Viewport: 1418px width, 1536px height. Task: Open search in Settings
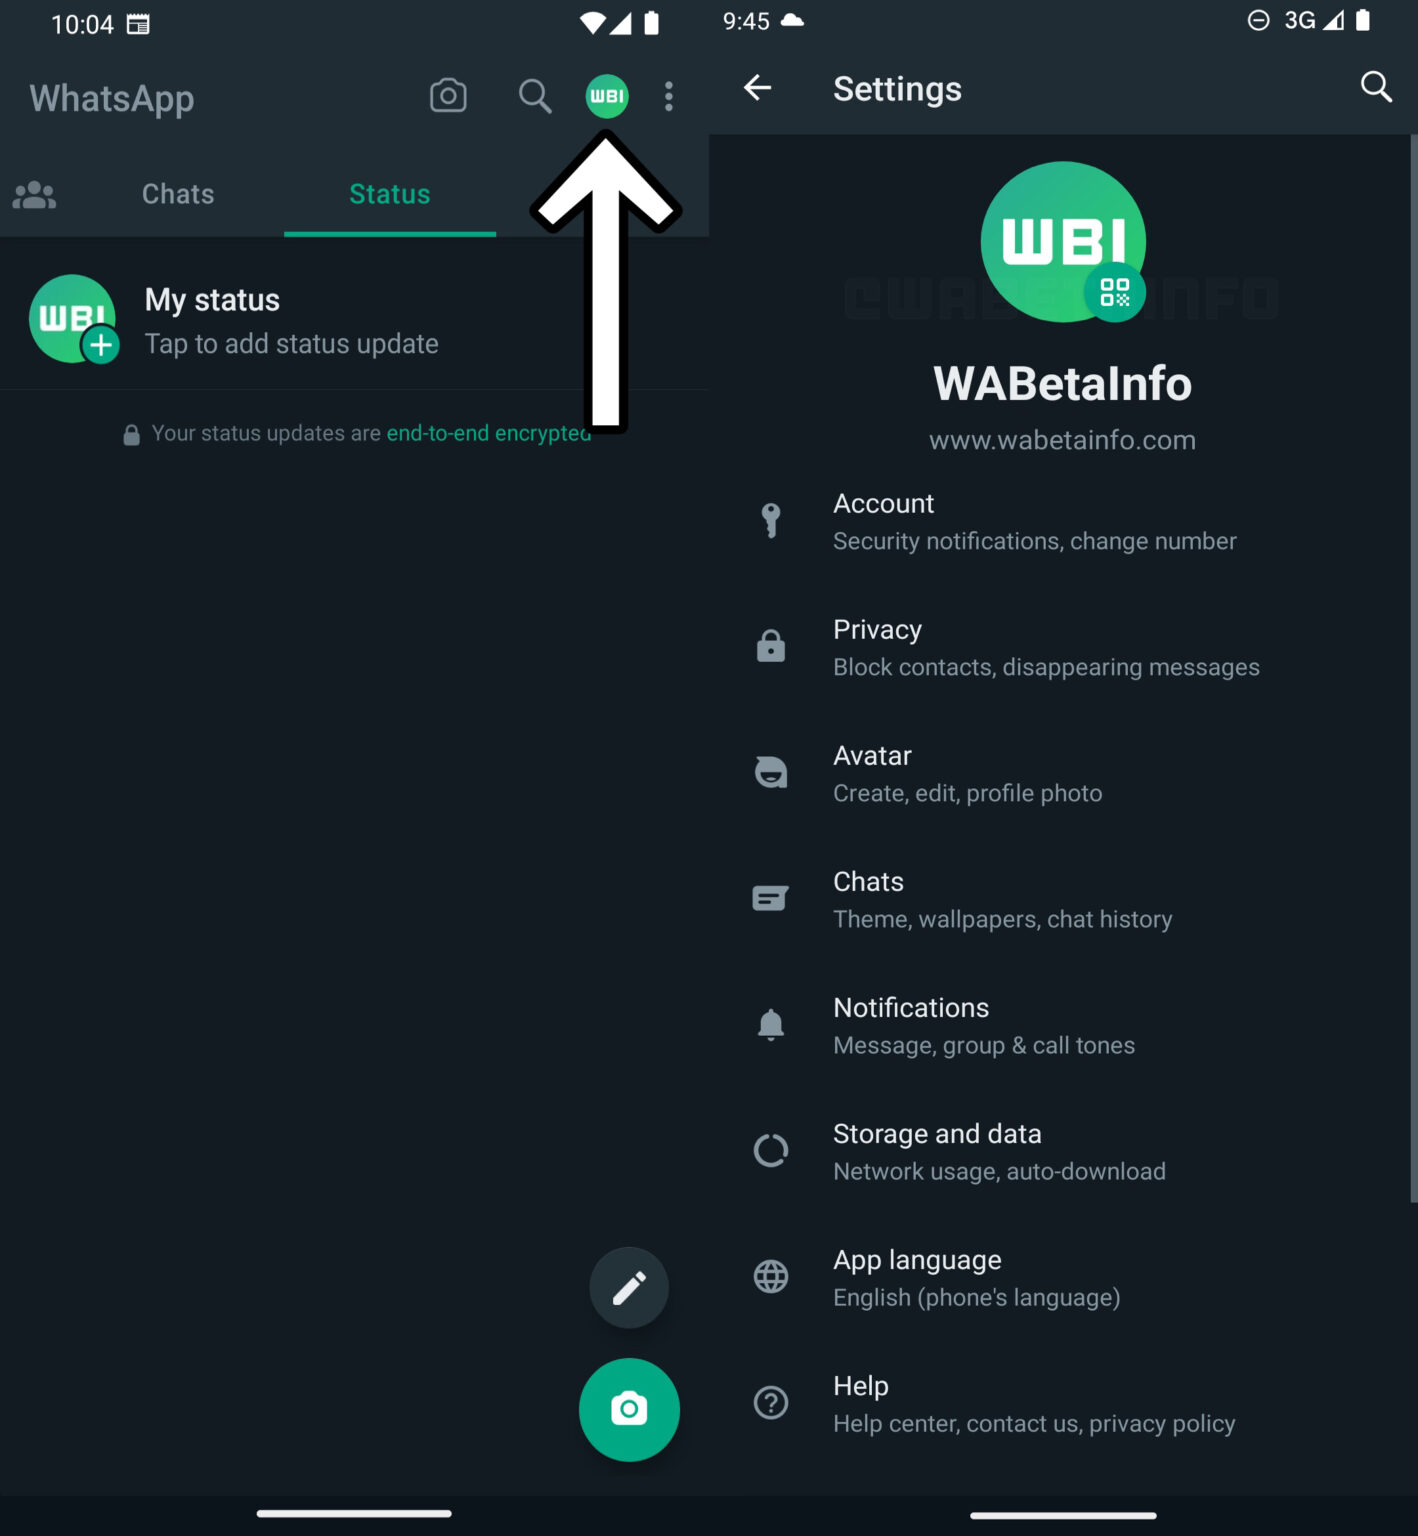coord(1376,88)
